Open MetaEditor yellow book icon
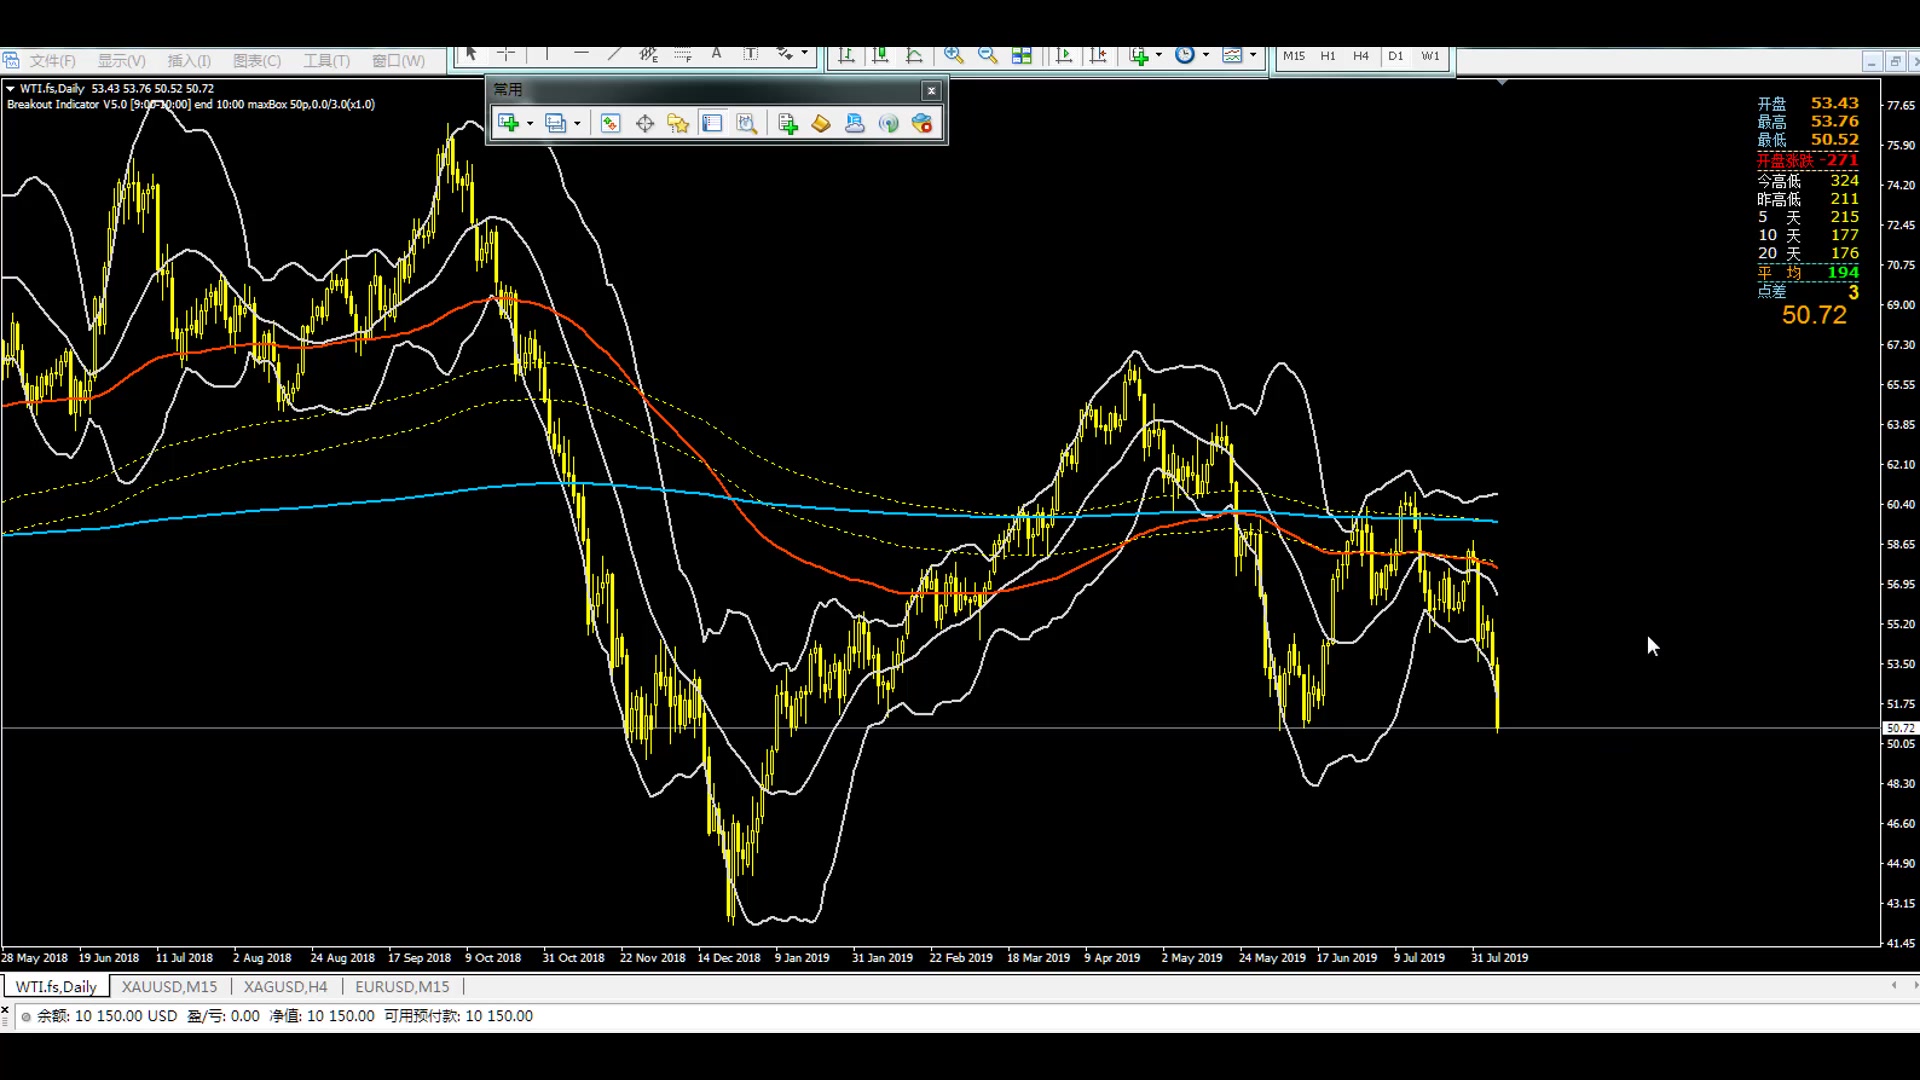The width and height of the screenshot is (1920, 1080). (821, 123)
